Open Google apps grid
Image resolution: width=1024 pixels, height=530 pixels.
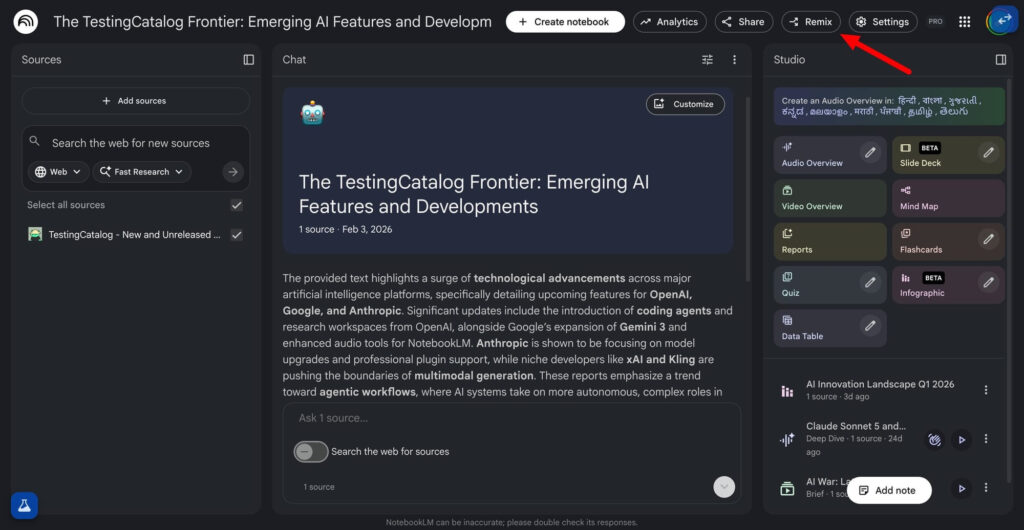pos(964,21)
